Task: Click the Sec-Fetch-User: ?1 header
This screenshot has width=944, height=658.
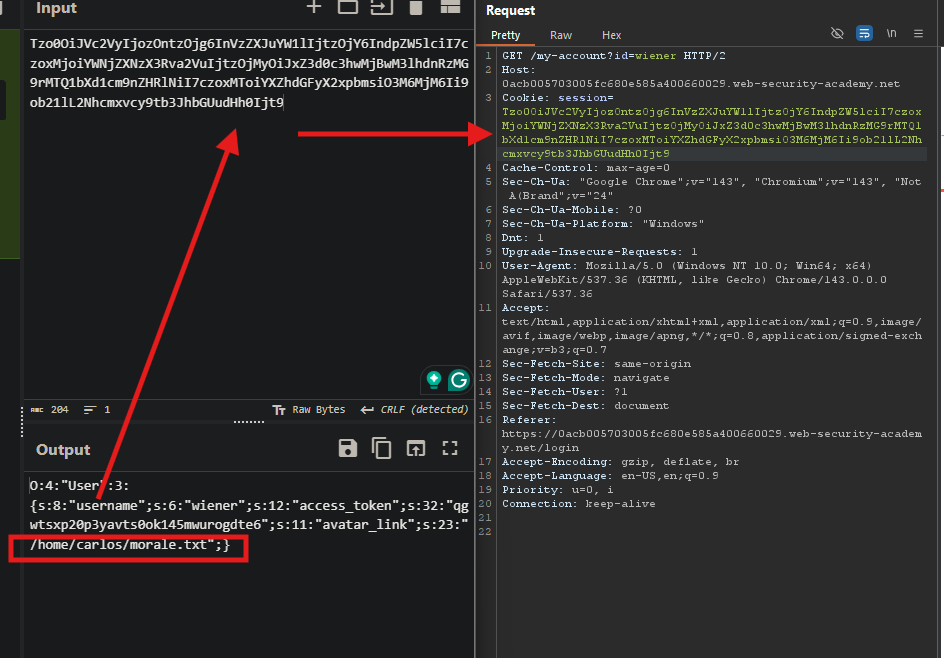Action: [x=565, y=391]
